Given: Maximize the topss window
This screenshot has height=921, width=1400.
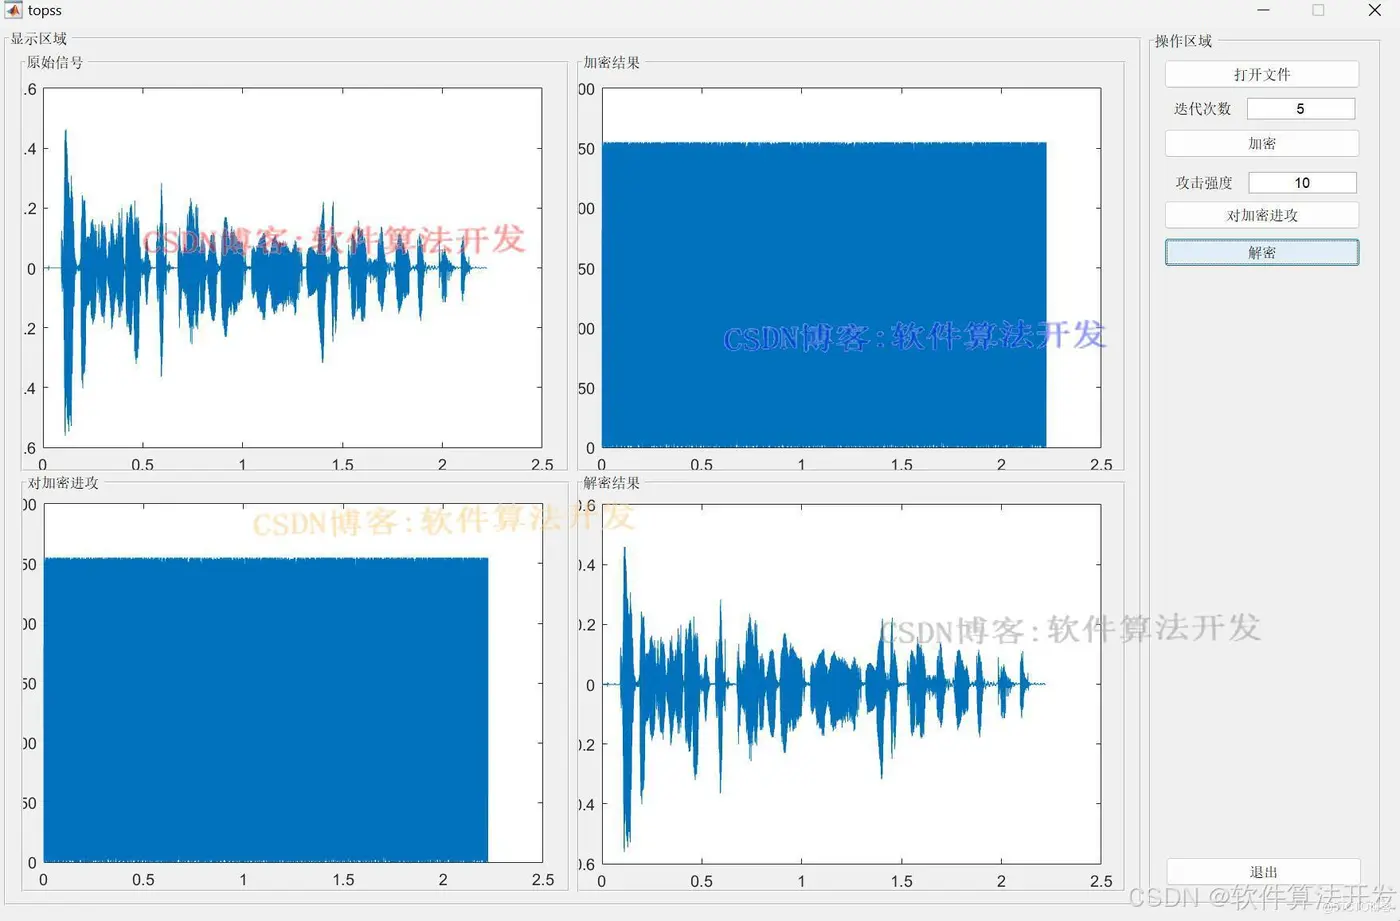Looking at the screenshot, I should [x=1318, y=10].
